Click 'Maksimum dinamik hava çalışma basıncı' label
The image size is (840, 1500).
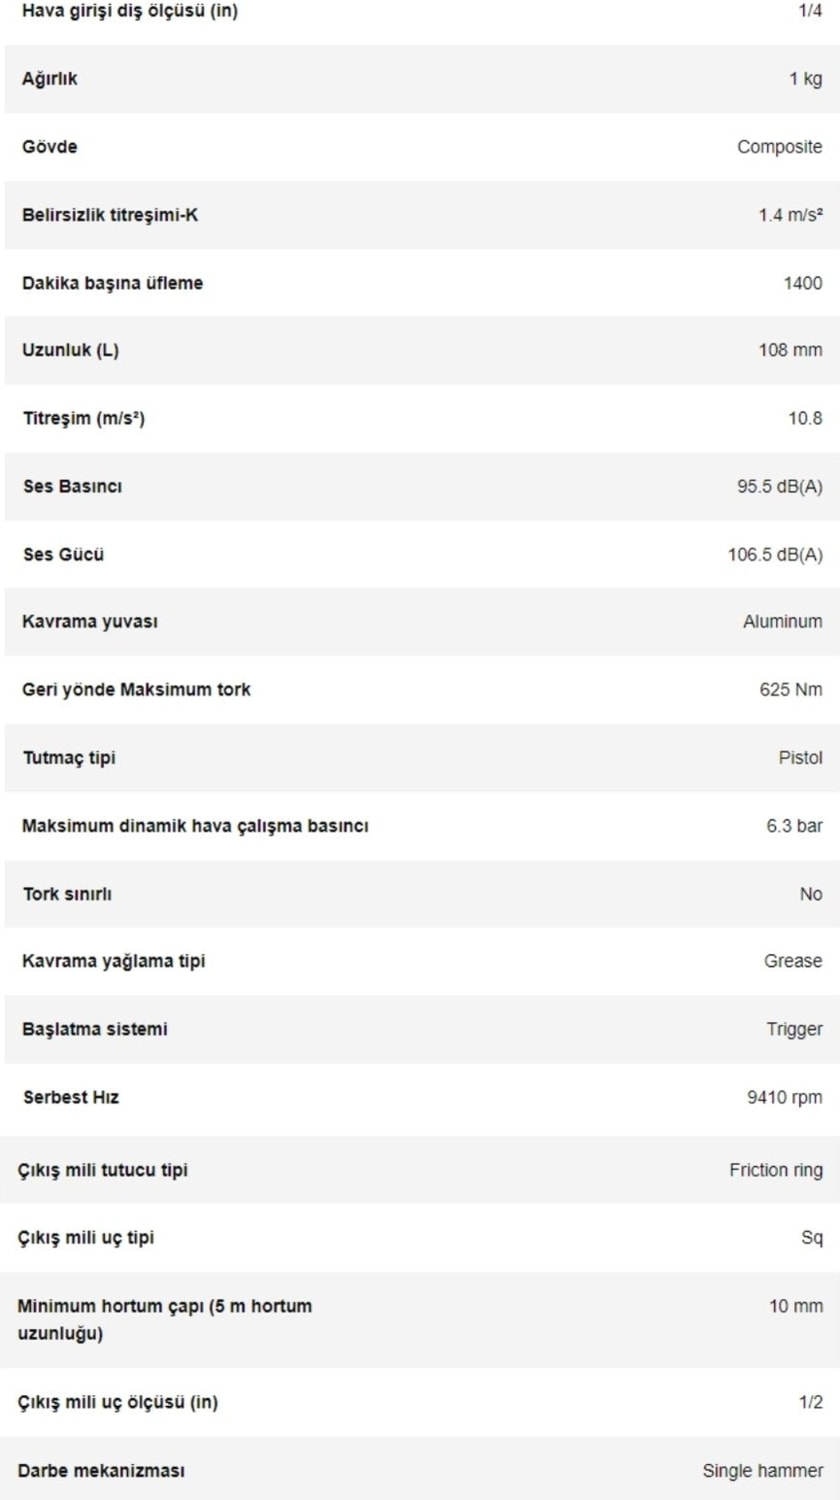coord(195,826)
